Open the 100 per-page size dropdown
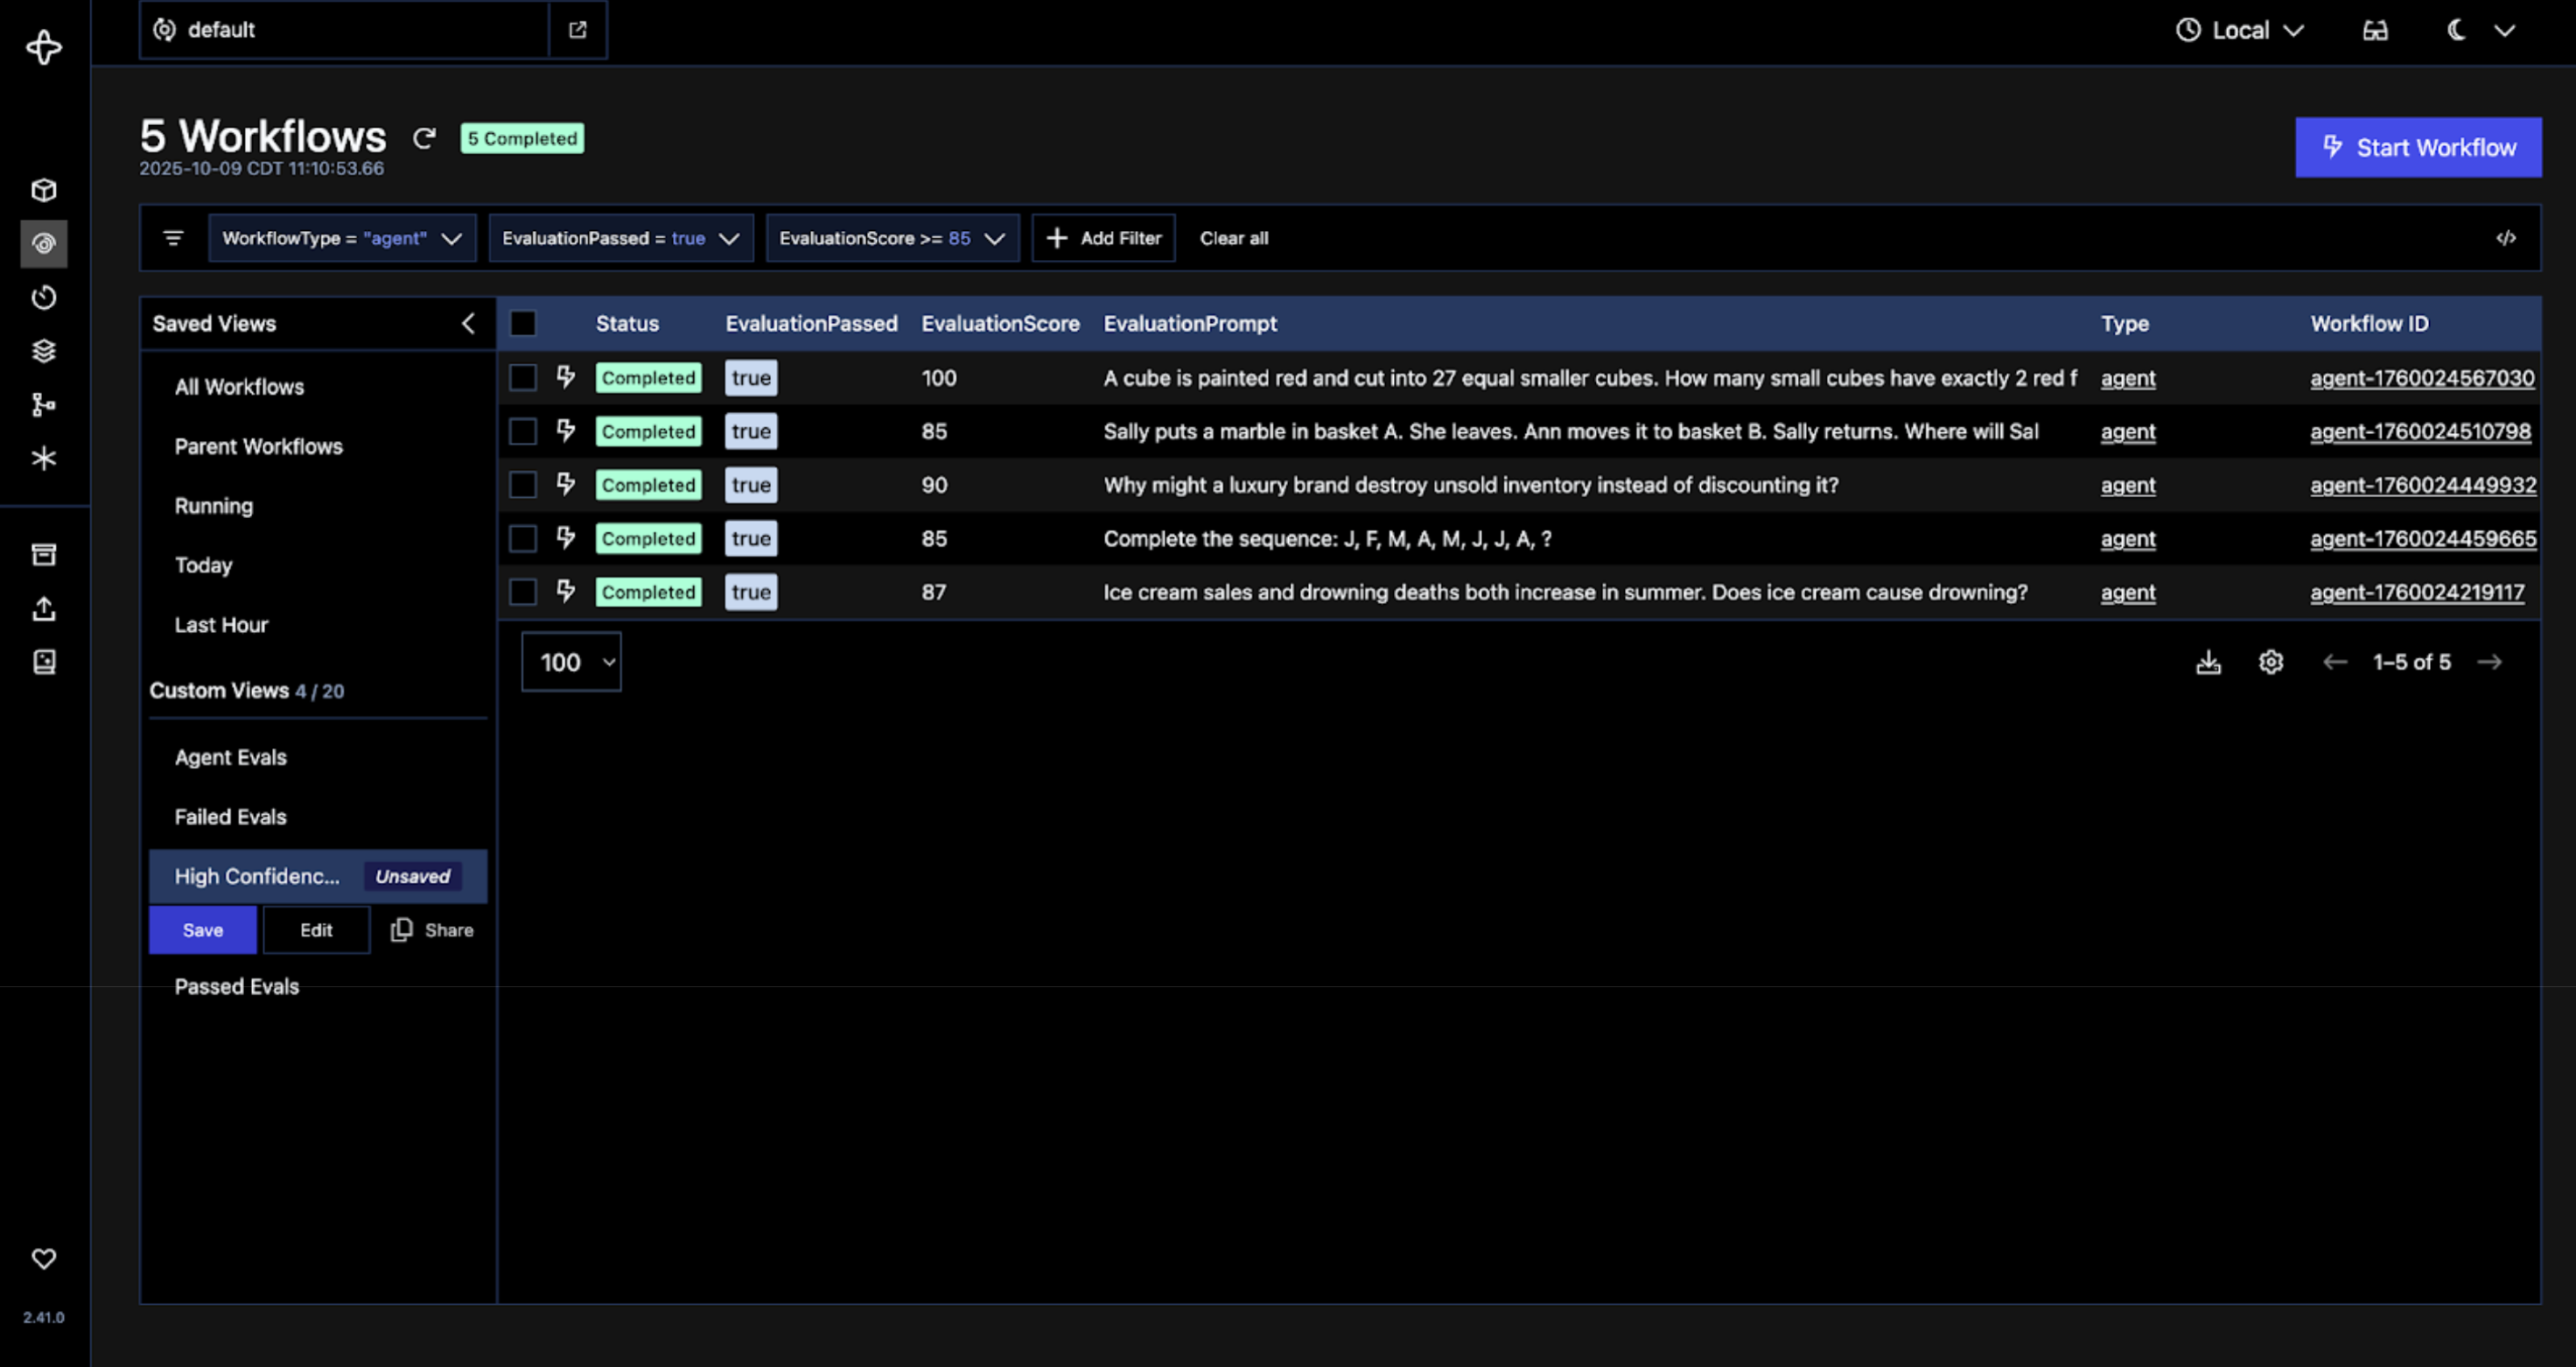The height and width of the screenshot is (1367, 2576). click(x=571, y=662)
